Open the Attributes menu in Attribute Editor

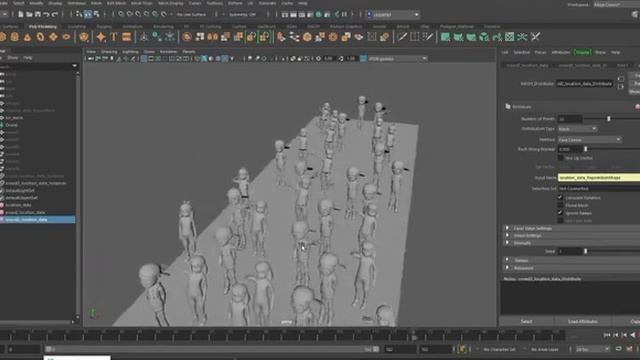coord(560,52)
